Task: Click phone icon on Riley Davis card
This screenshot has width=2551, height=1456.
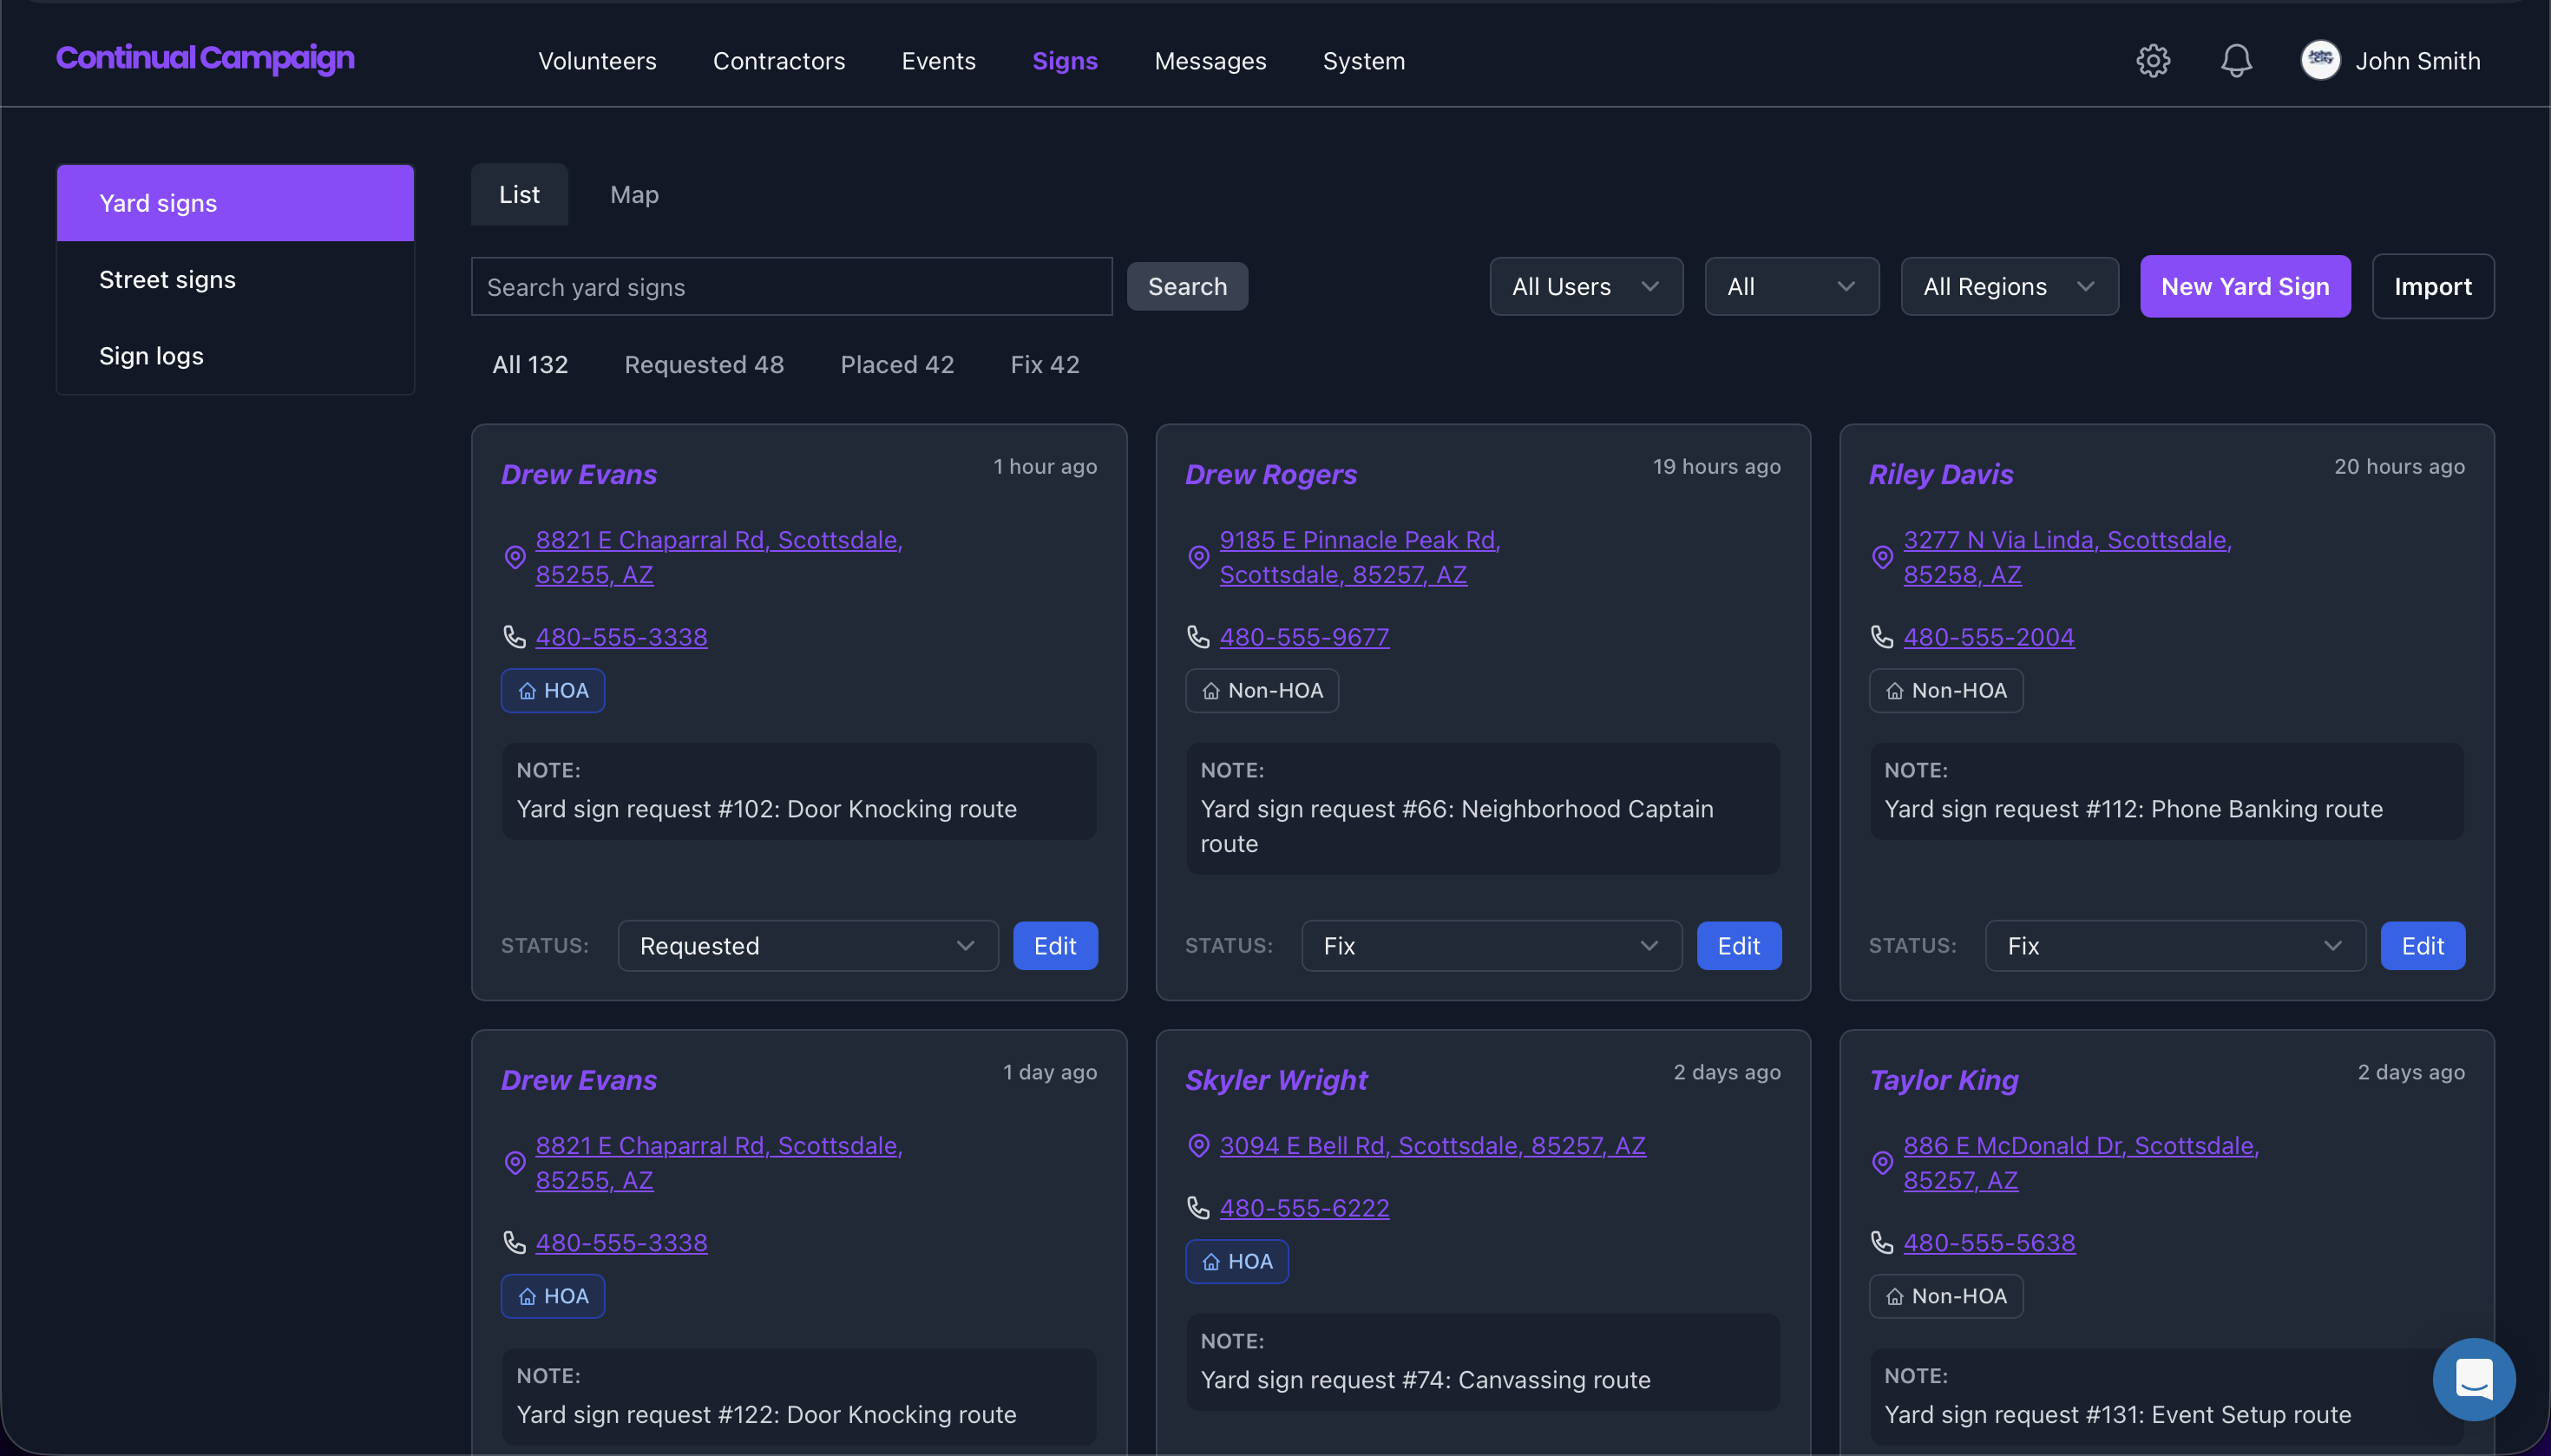Action: click(x=1881, y=637)
